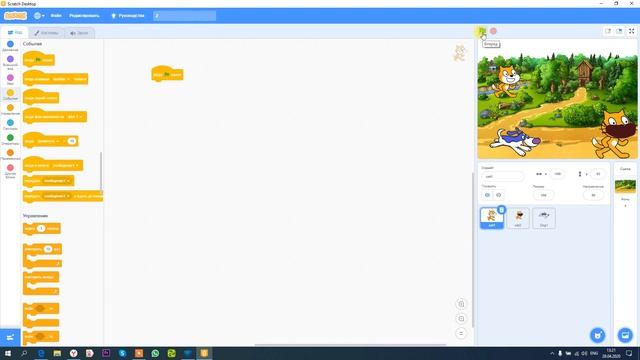Select the Переменные (Variables) block category
Screen dimensions: 640x360
pyautogui.click(x=10, y=155)
